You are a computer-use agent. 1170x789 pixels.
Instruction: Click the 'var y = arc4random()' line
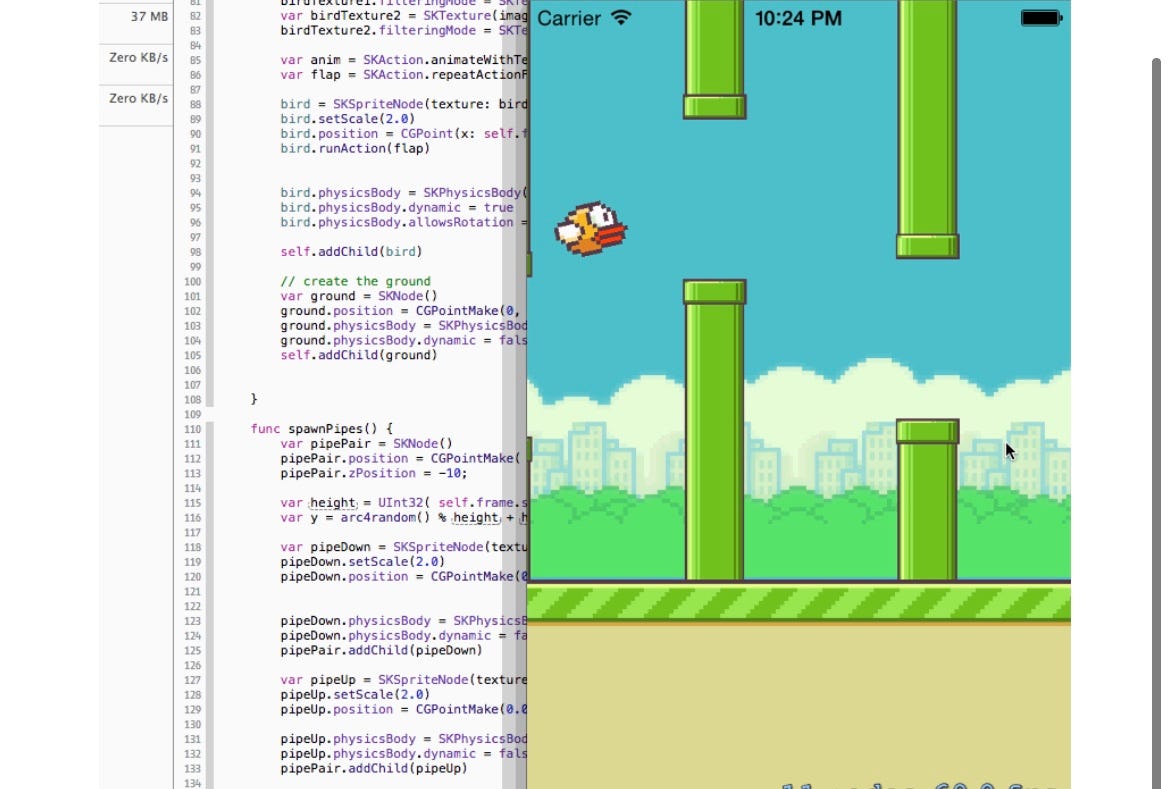pos(404,518)
